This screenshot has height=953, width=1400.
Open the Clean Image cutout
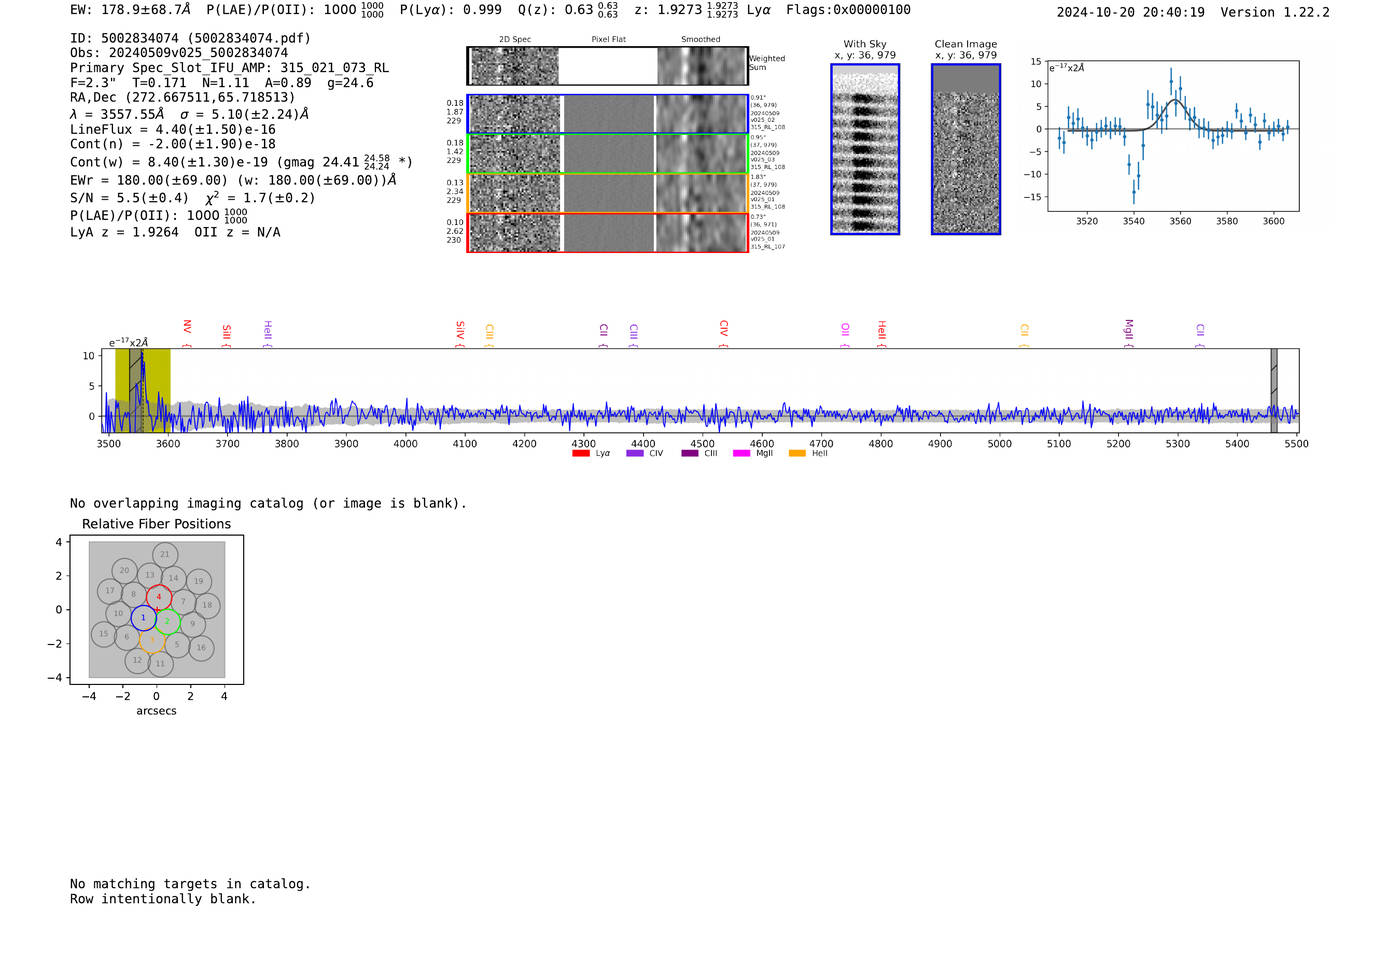(x=966, y=149)
